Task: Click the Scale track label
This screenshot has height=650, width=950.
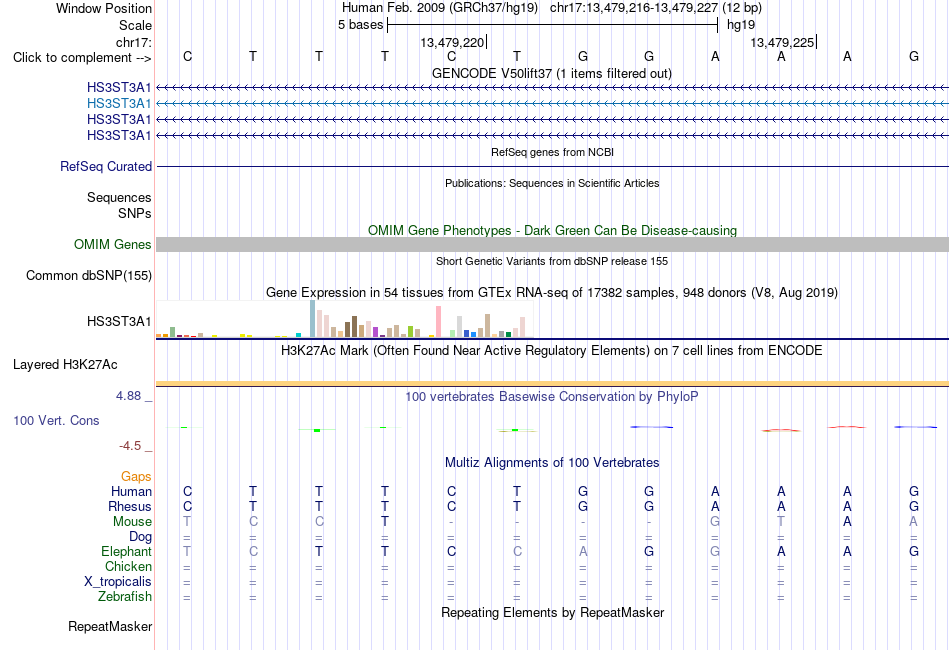Action: (135, 25)
